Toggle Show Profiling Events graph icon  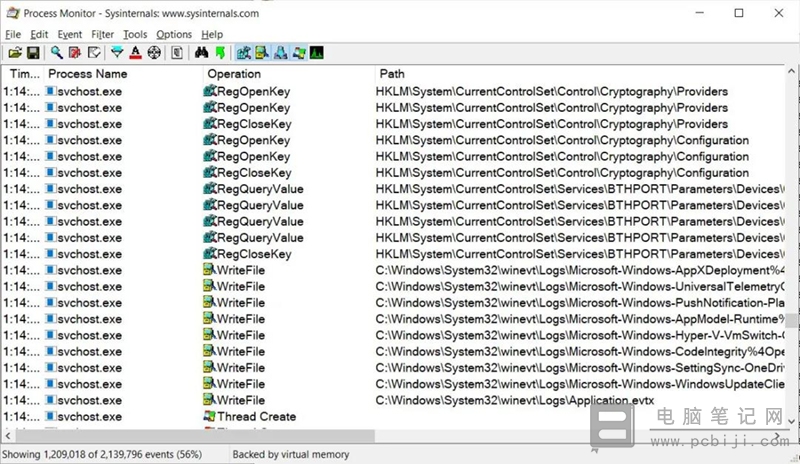pos(317,53)
